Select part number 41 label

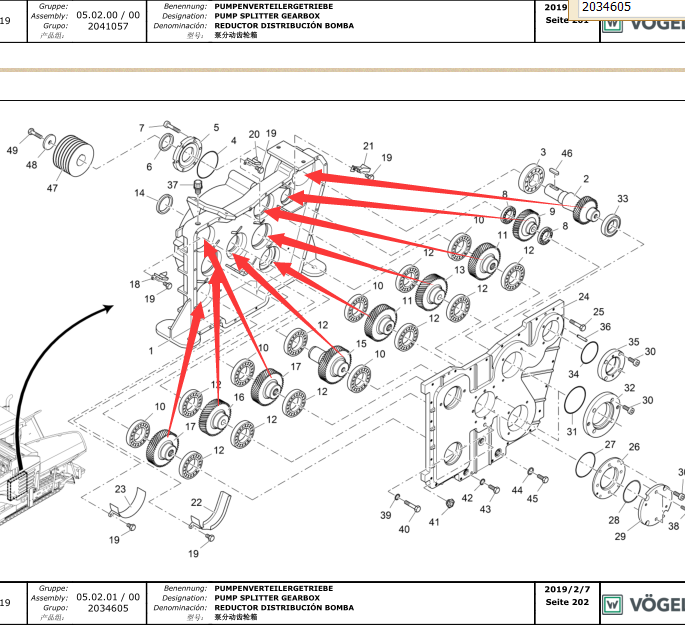coord(434,522)
